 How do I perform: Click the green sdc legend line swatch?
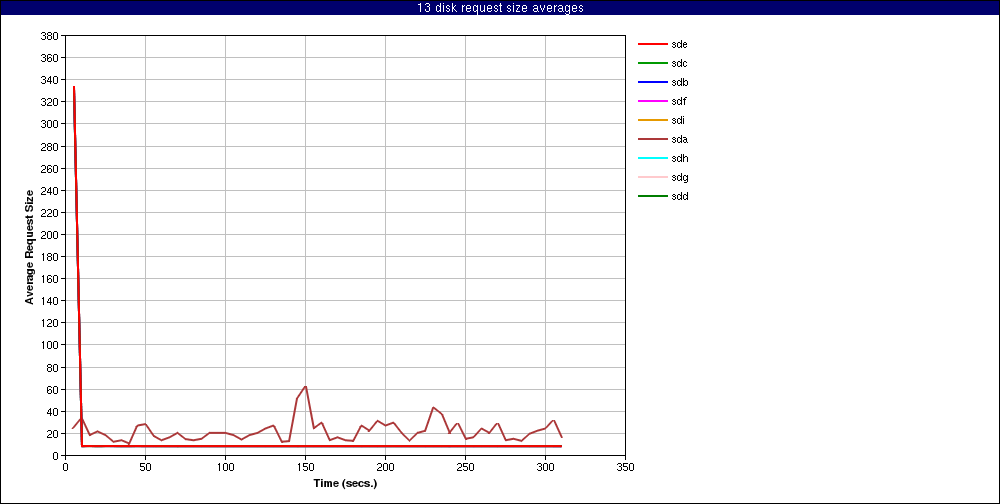click(x=652, y=64)
